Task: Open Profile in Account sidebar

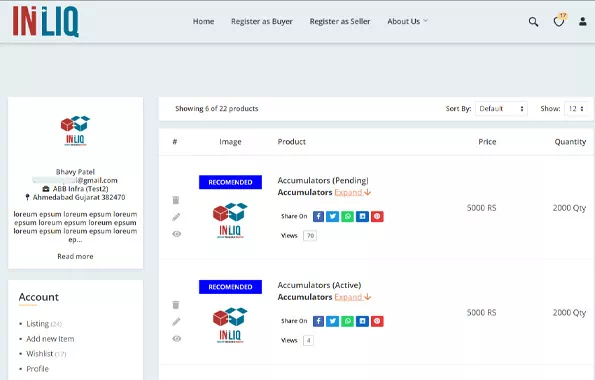Action: [37, 369]
